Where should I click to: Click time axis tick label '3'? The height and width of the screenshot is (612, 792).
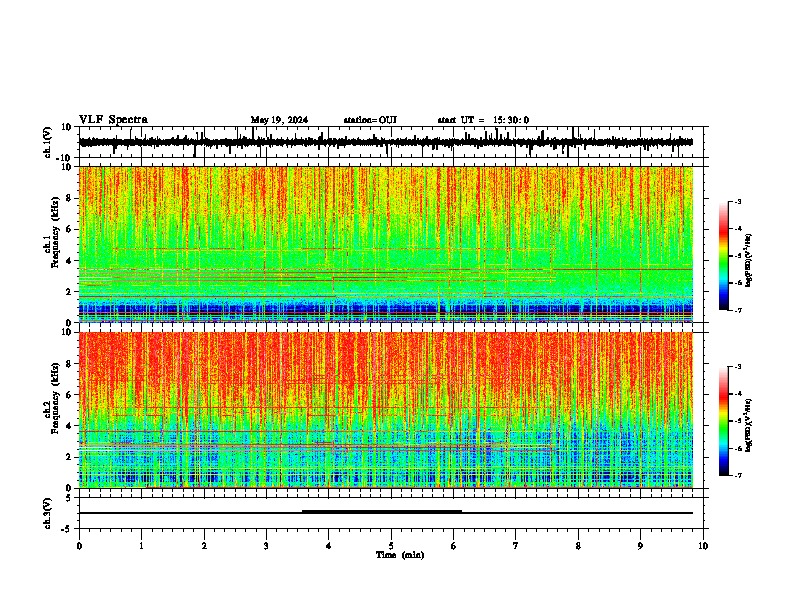tap(266, 546)
